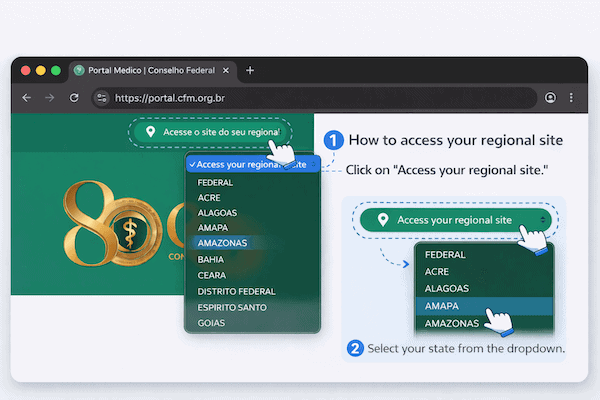Click the browser forward arrow
This screenshot has width=600, height=400.
pos(50,98)
